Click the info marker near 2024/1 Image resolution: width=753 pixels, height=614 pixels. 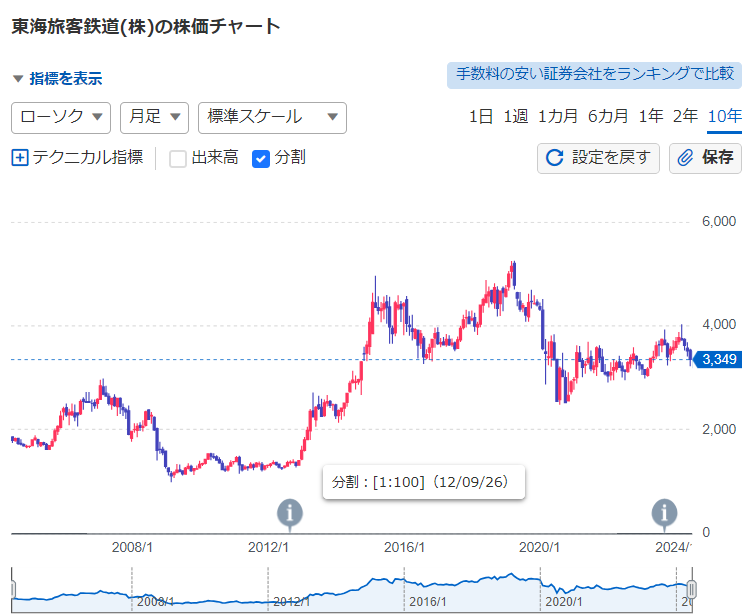(x=664, y=513)
